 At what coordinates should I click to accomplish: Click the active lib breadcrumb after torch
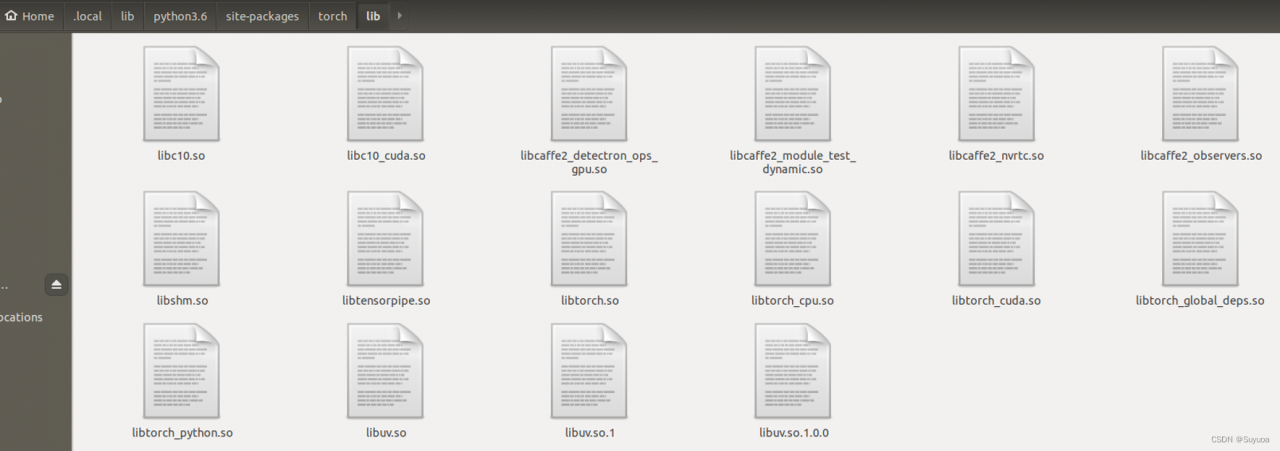pos(373,16)
